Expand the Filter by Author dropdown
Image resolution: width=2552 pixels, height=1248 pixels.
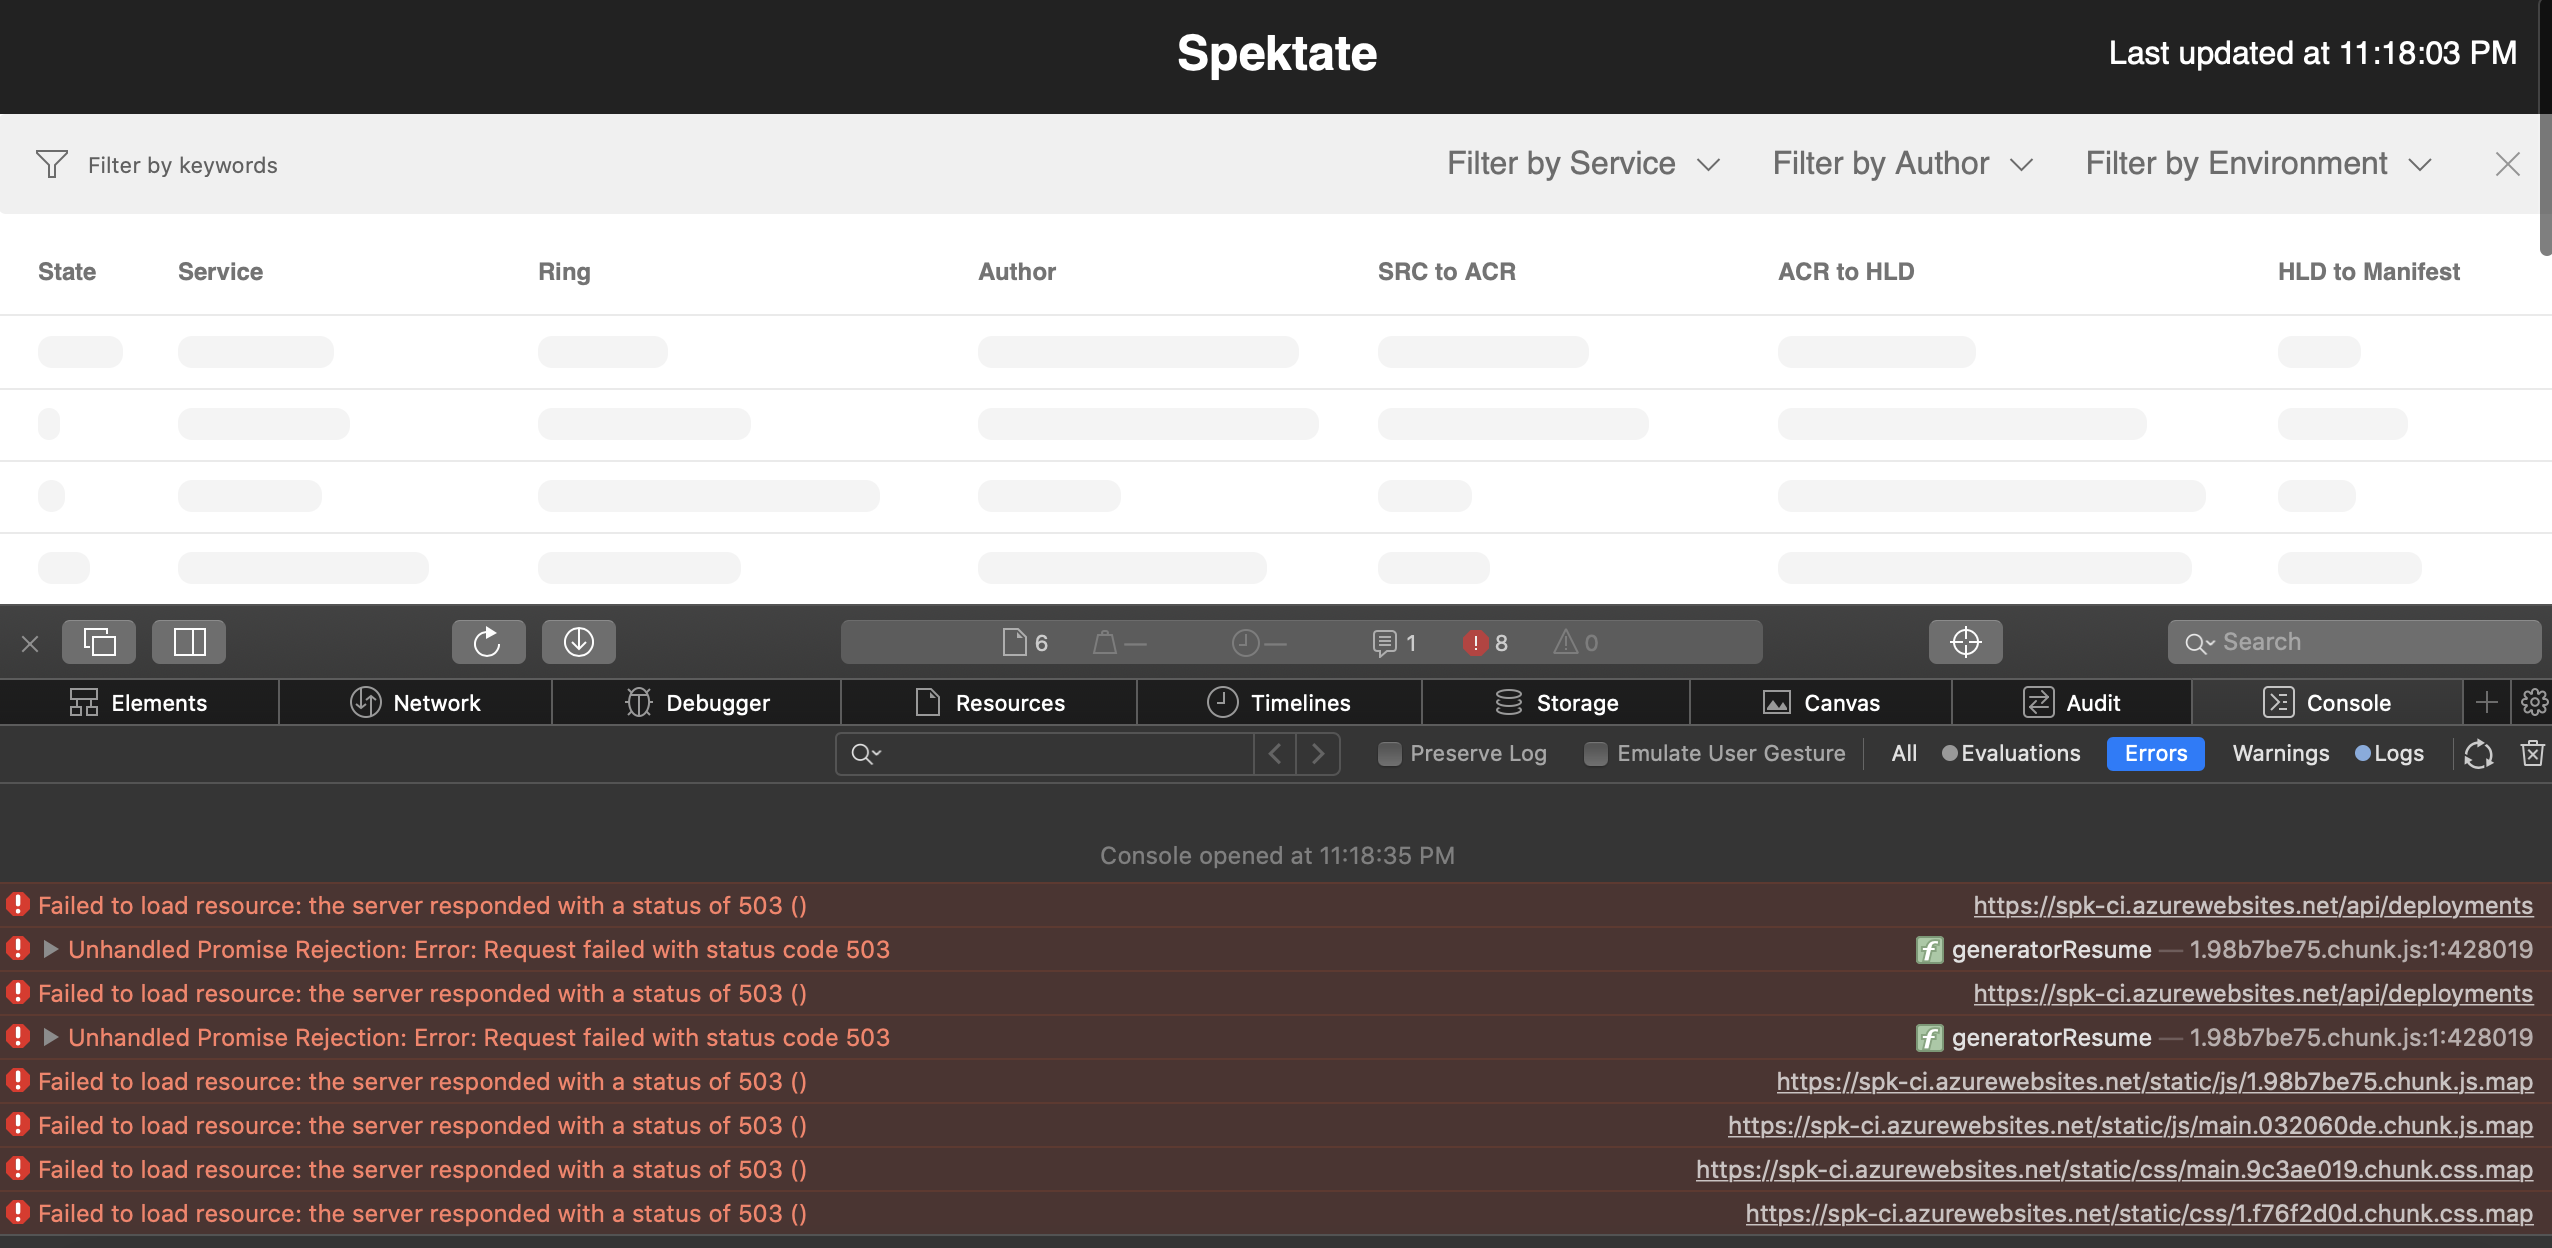[1901, 163]
